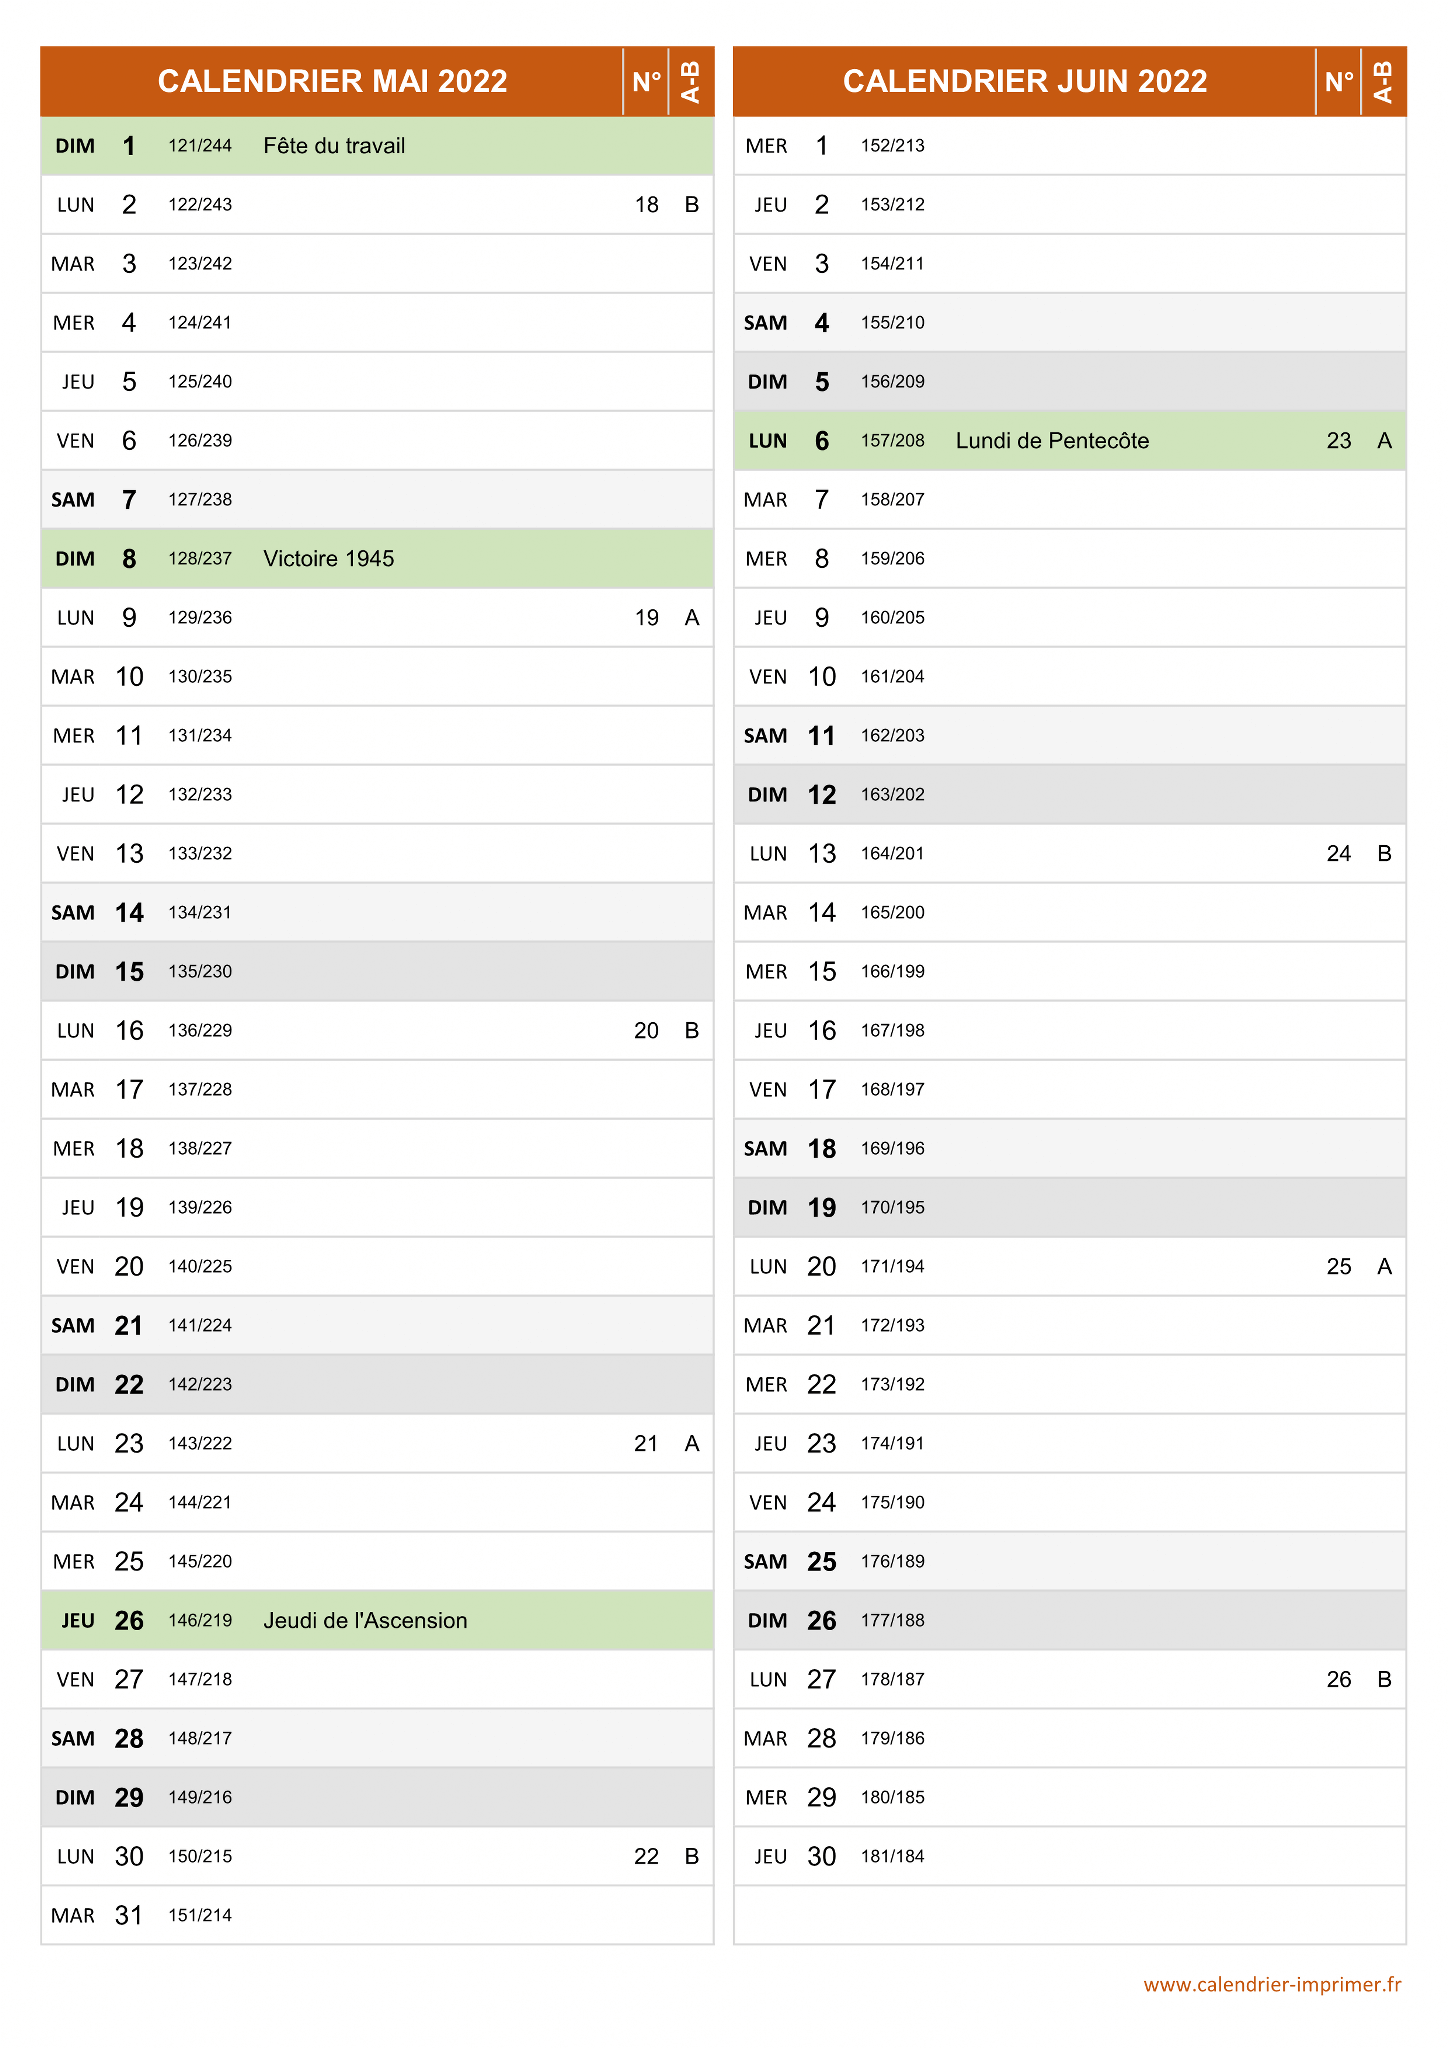1448x2048 pixels.
Task: Click the A-B column header in June
Action: (x=1384, y=81)
